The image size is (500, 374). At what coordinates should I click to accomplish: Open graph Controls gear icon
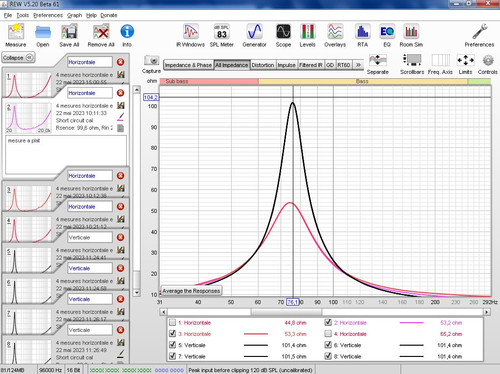(x=488, y=61)
